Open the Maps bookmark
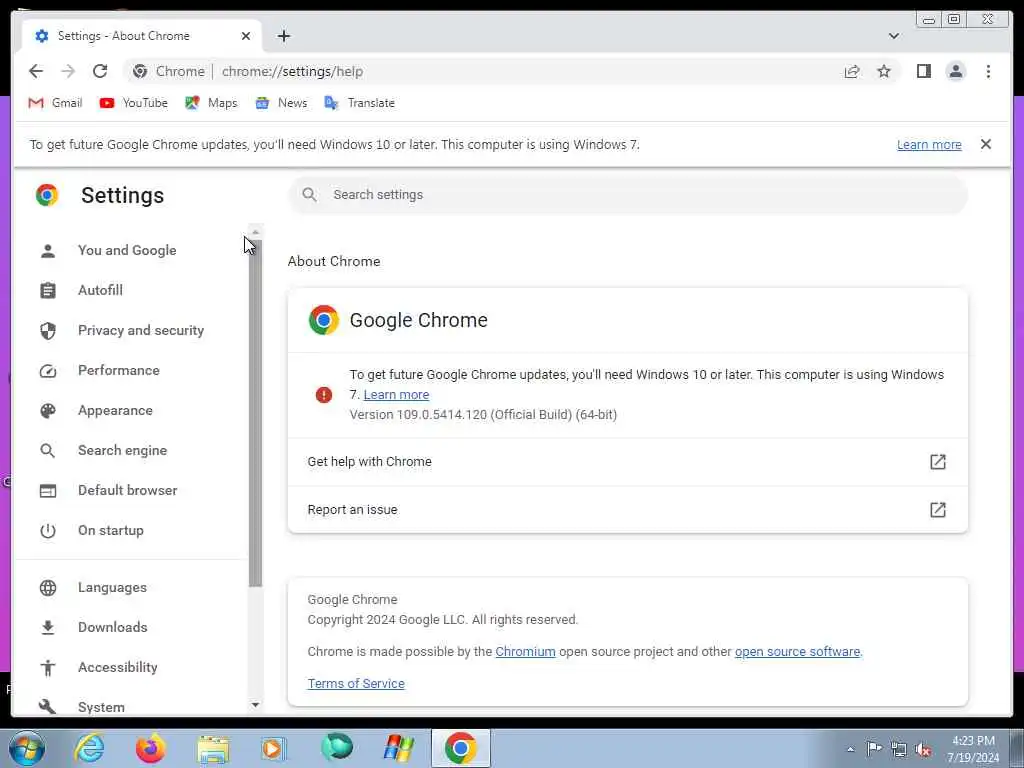 tap(211, 103)
